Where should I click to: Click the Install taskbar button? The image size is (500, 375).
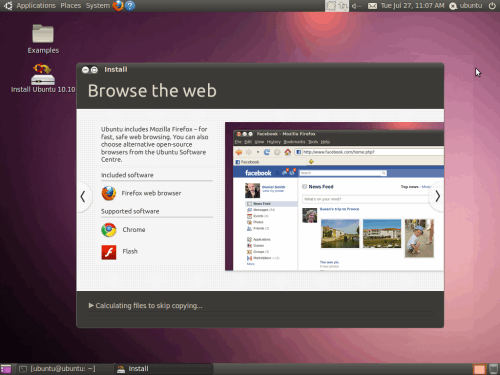click(163, 369)
